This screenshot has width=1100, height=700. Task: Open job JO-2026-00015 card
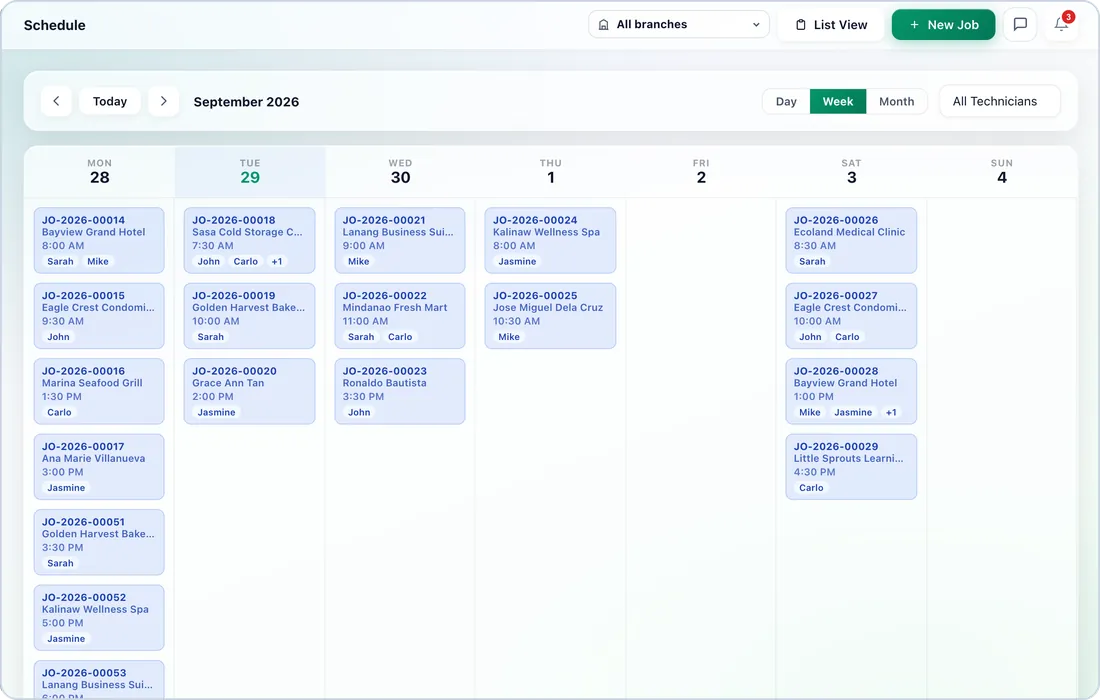(99, 316)
